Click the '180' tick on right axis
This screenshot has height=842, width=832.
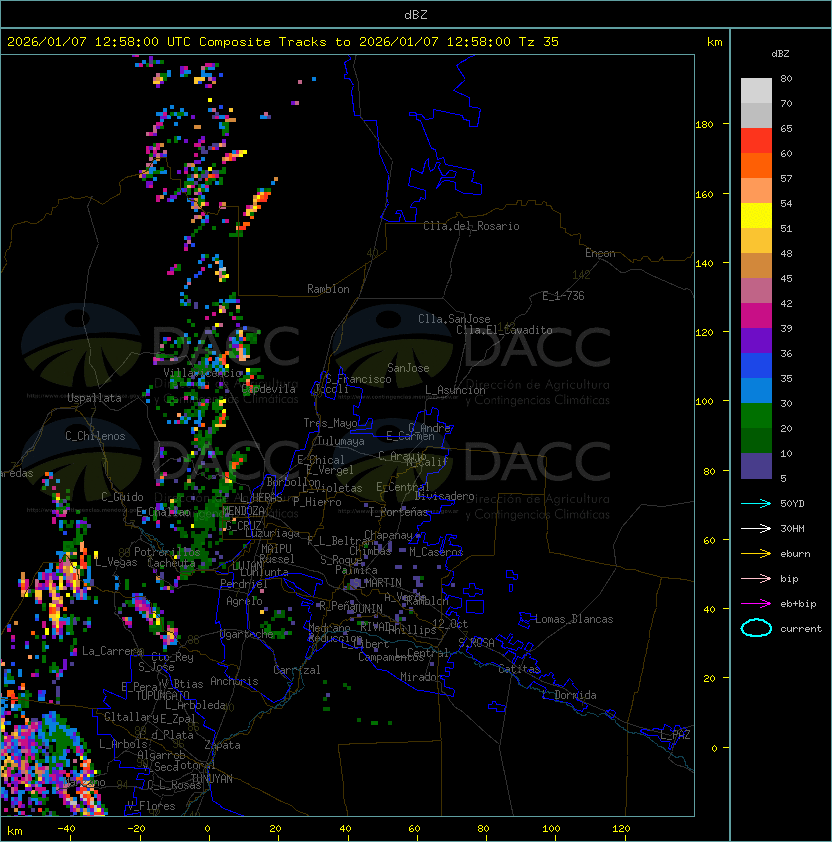tap(704, 124)
